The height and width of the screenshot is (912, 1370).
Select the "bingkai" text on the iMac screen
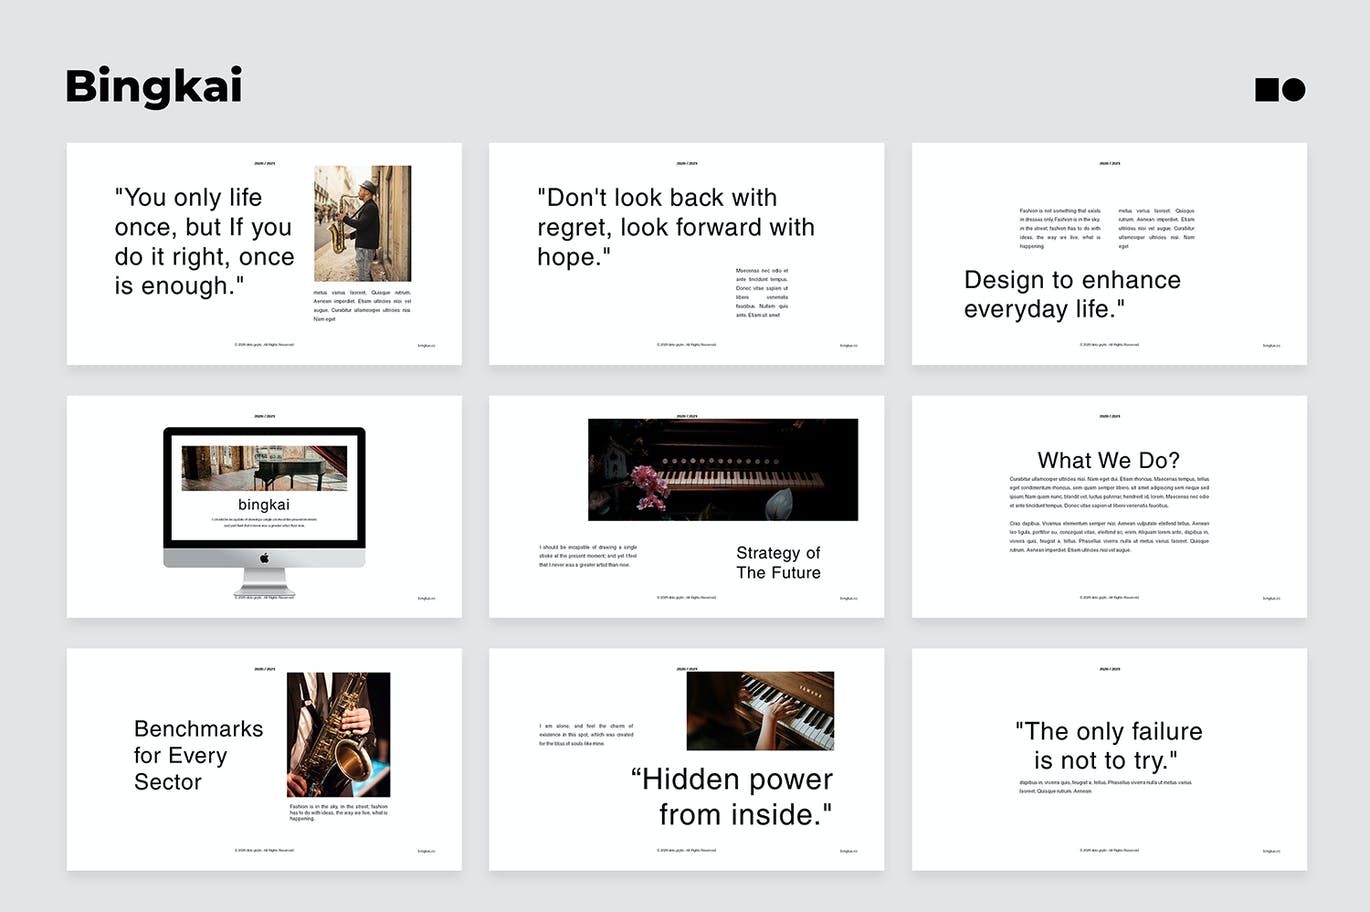[x=264, y=505]
